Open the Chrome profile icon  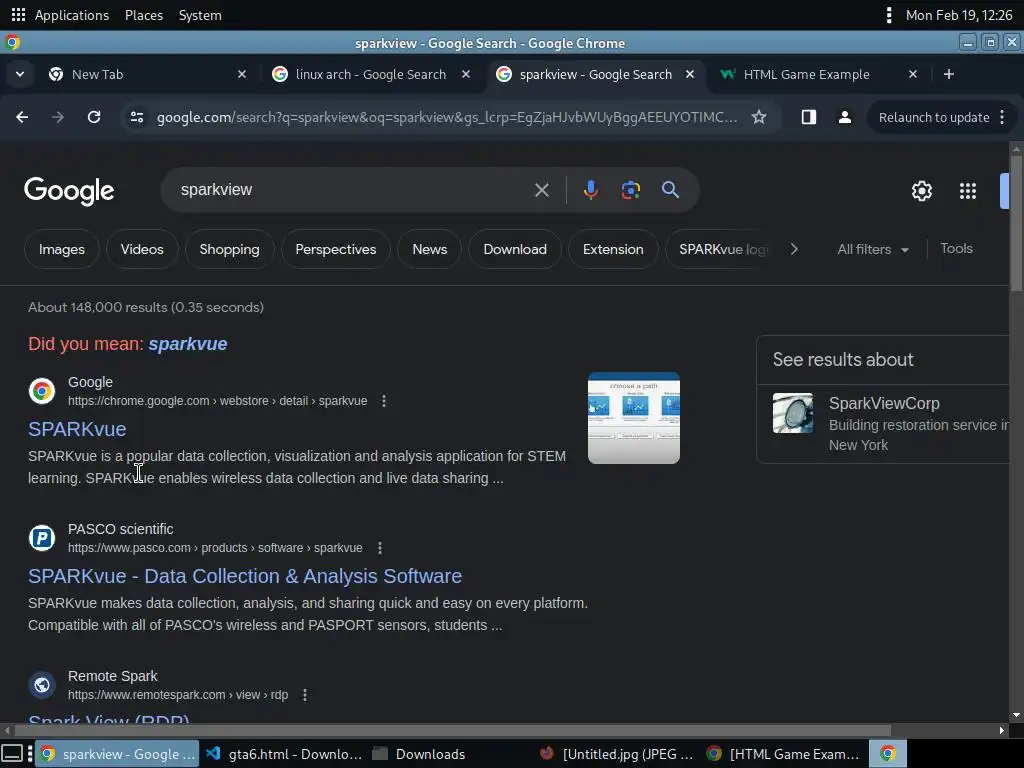coord(844,117)
